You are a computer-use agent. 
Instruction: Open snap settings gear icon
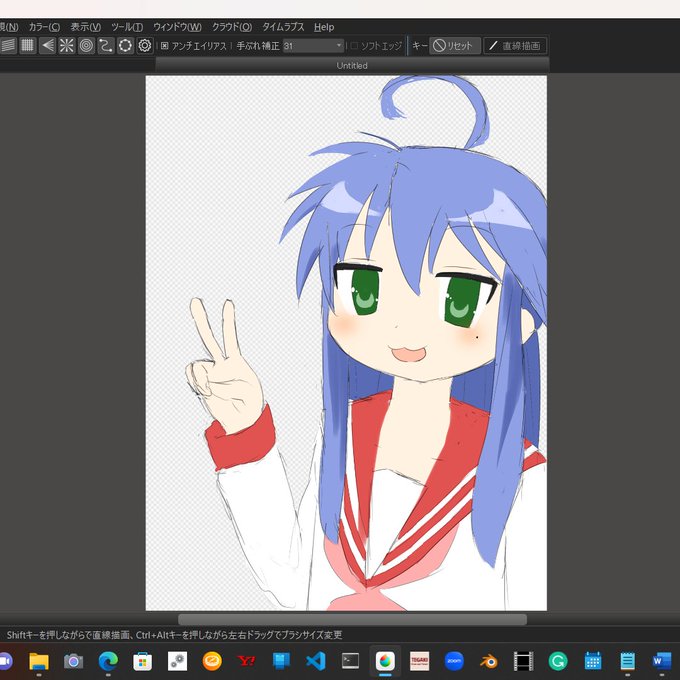145,46
